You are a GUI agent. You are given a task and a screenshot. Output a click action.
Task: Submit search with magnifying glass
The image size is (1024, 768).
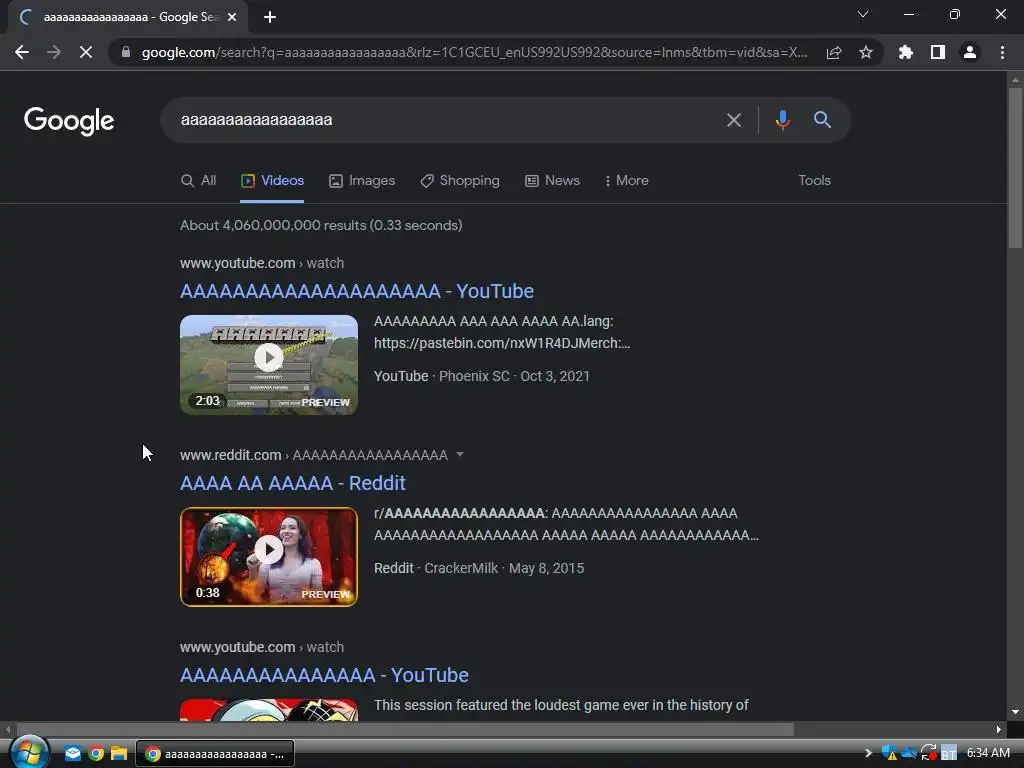822,120
